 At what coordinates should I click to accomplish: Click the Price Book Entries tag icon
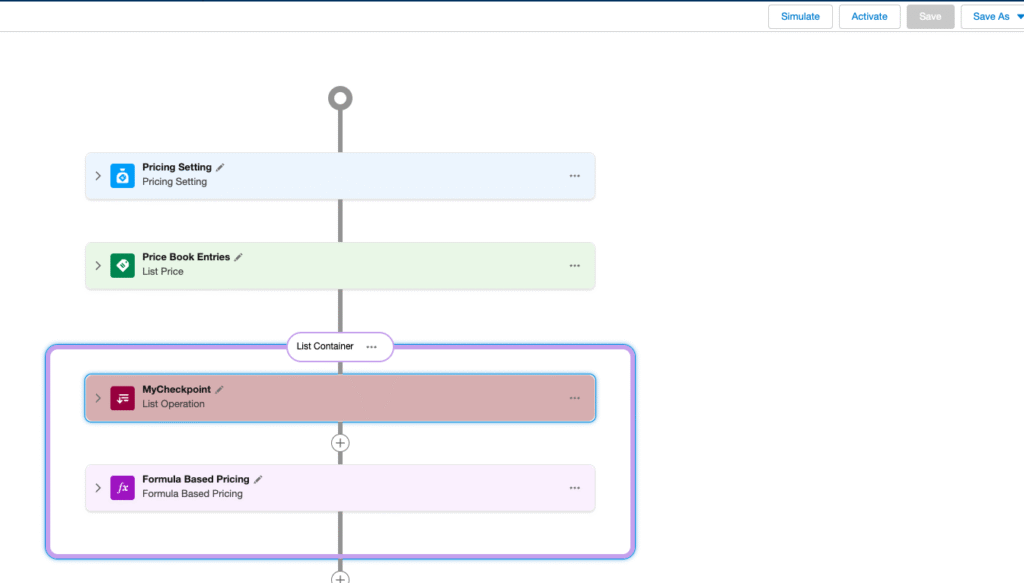click(122, 265)
